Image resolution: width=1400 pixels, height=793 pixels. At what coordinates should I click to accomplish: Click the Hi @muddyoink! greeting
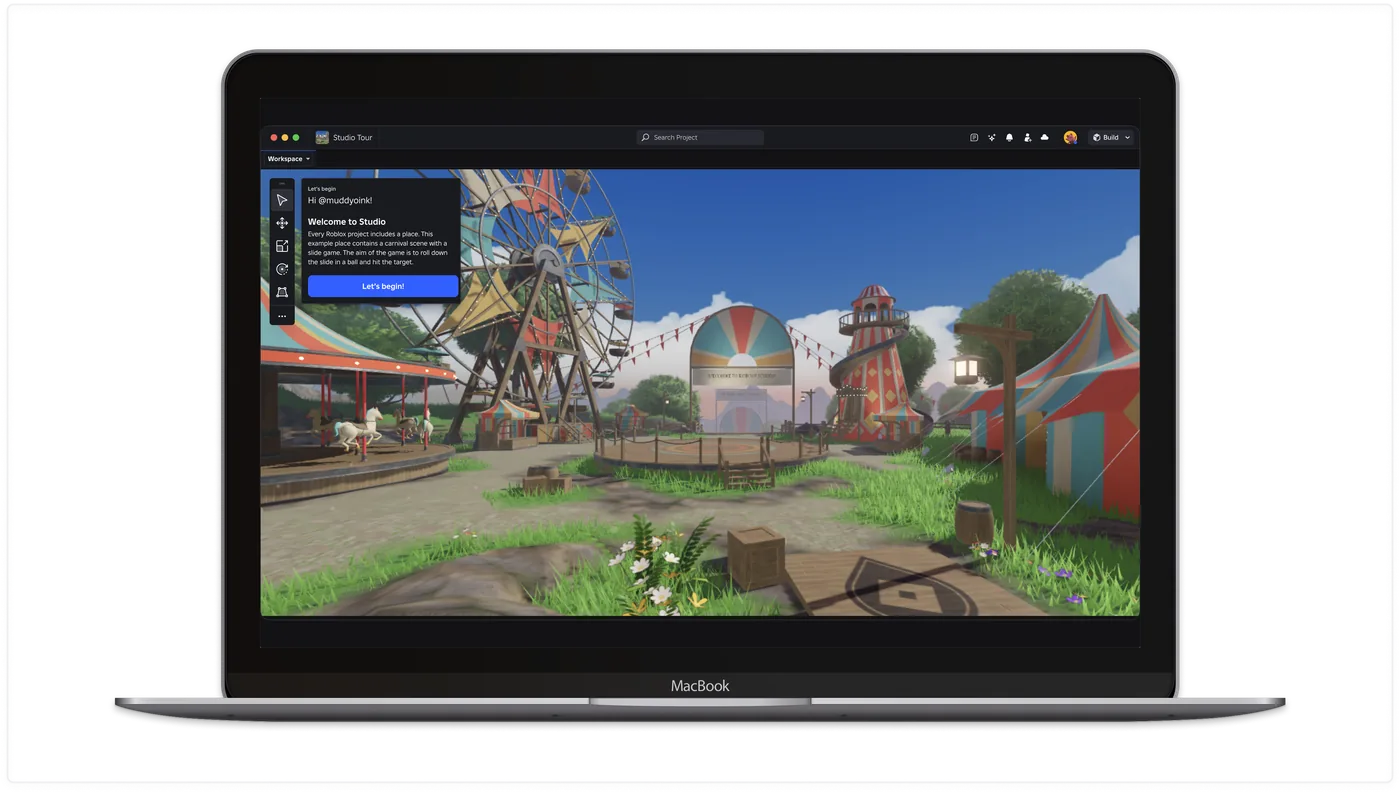[x=340, y=200]
